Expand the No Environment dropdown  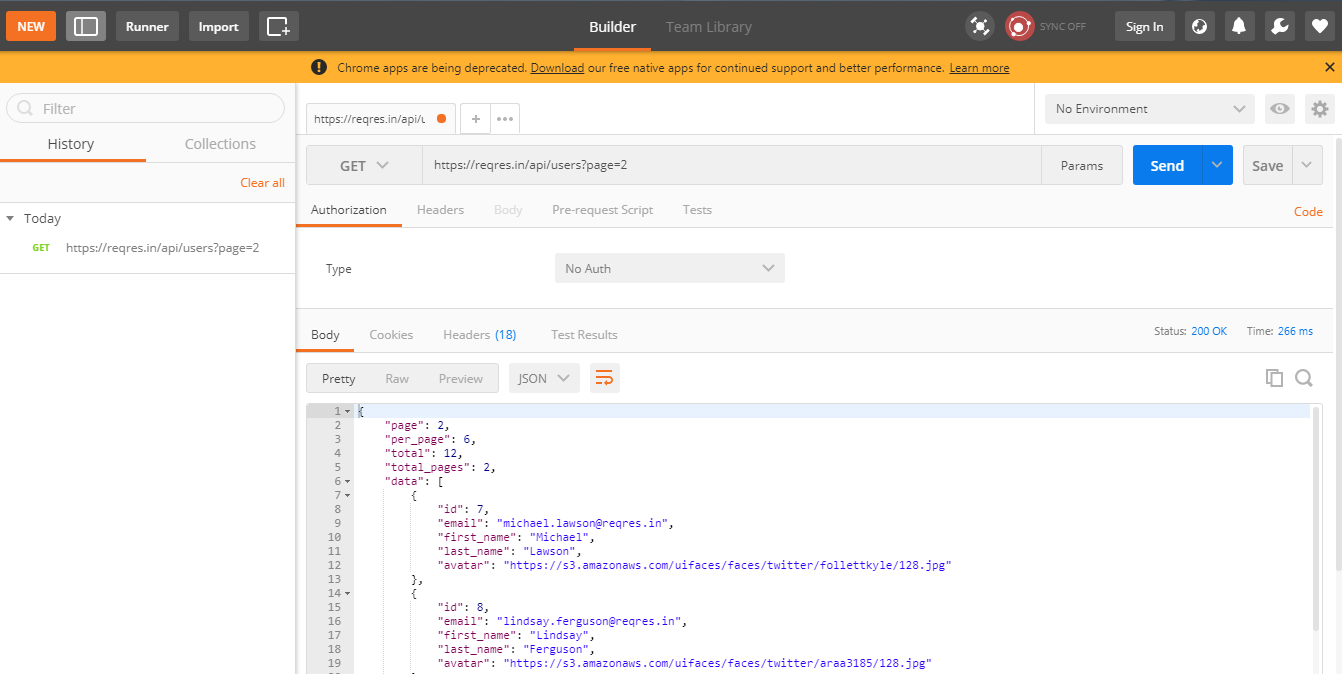pos(1149,109)
